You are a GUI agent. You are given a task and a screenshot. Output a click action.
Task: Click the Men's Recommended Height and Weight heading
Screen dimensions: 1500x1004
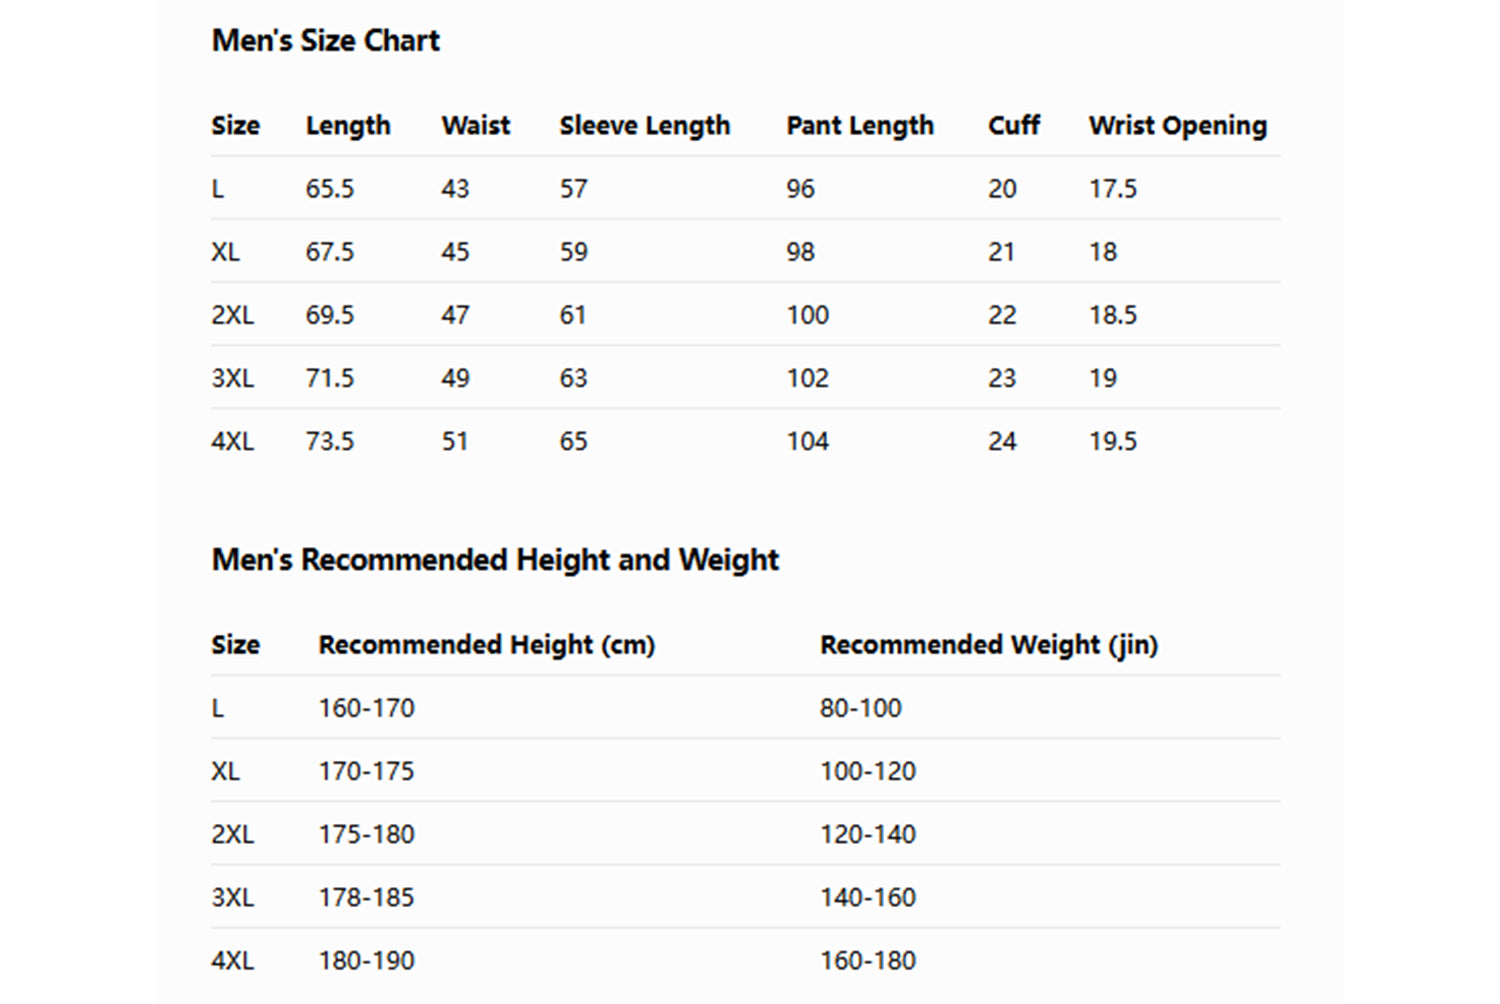(x=495, y=560)
